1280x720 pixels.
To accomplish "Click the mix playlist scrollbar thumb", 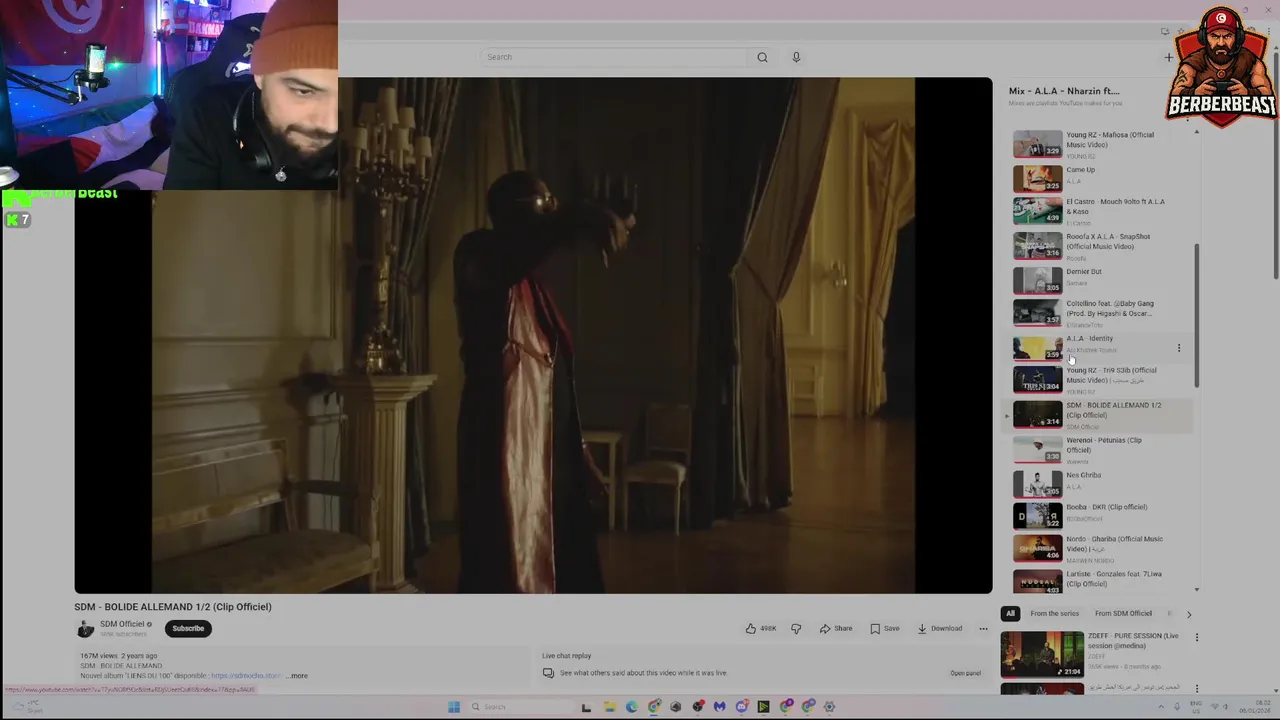I will (x=1196, y=316).
